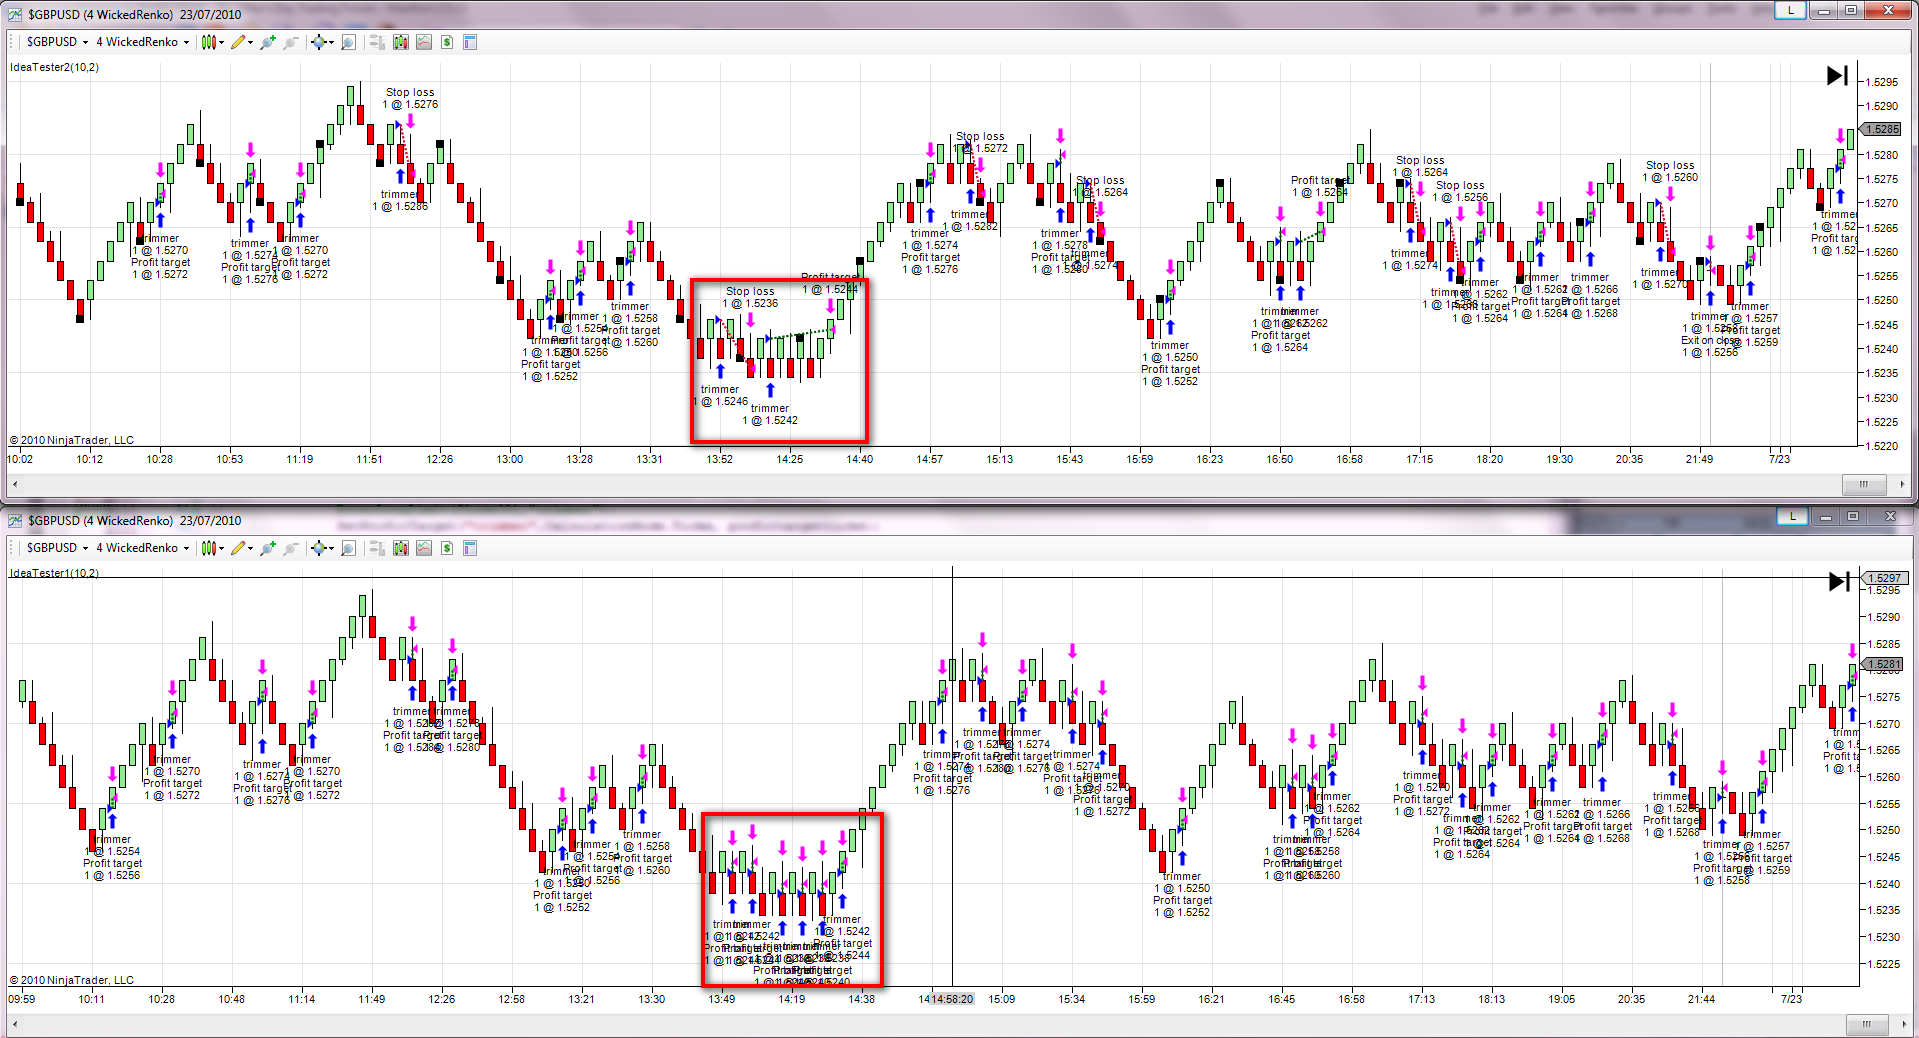The image size is (1919, 1038).
Task: Click Zoom Out magnifier in bottom chart toolbar
Action: (x=291, y=548)
